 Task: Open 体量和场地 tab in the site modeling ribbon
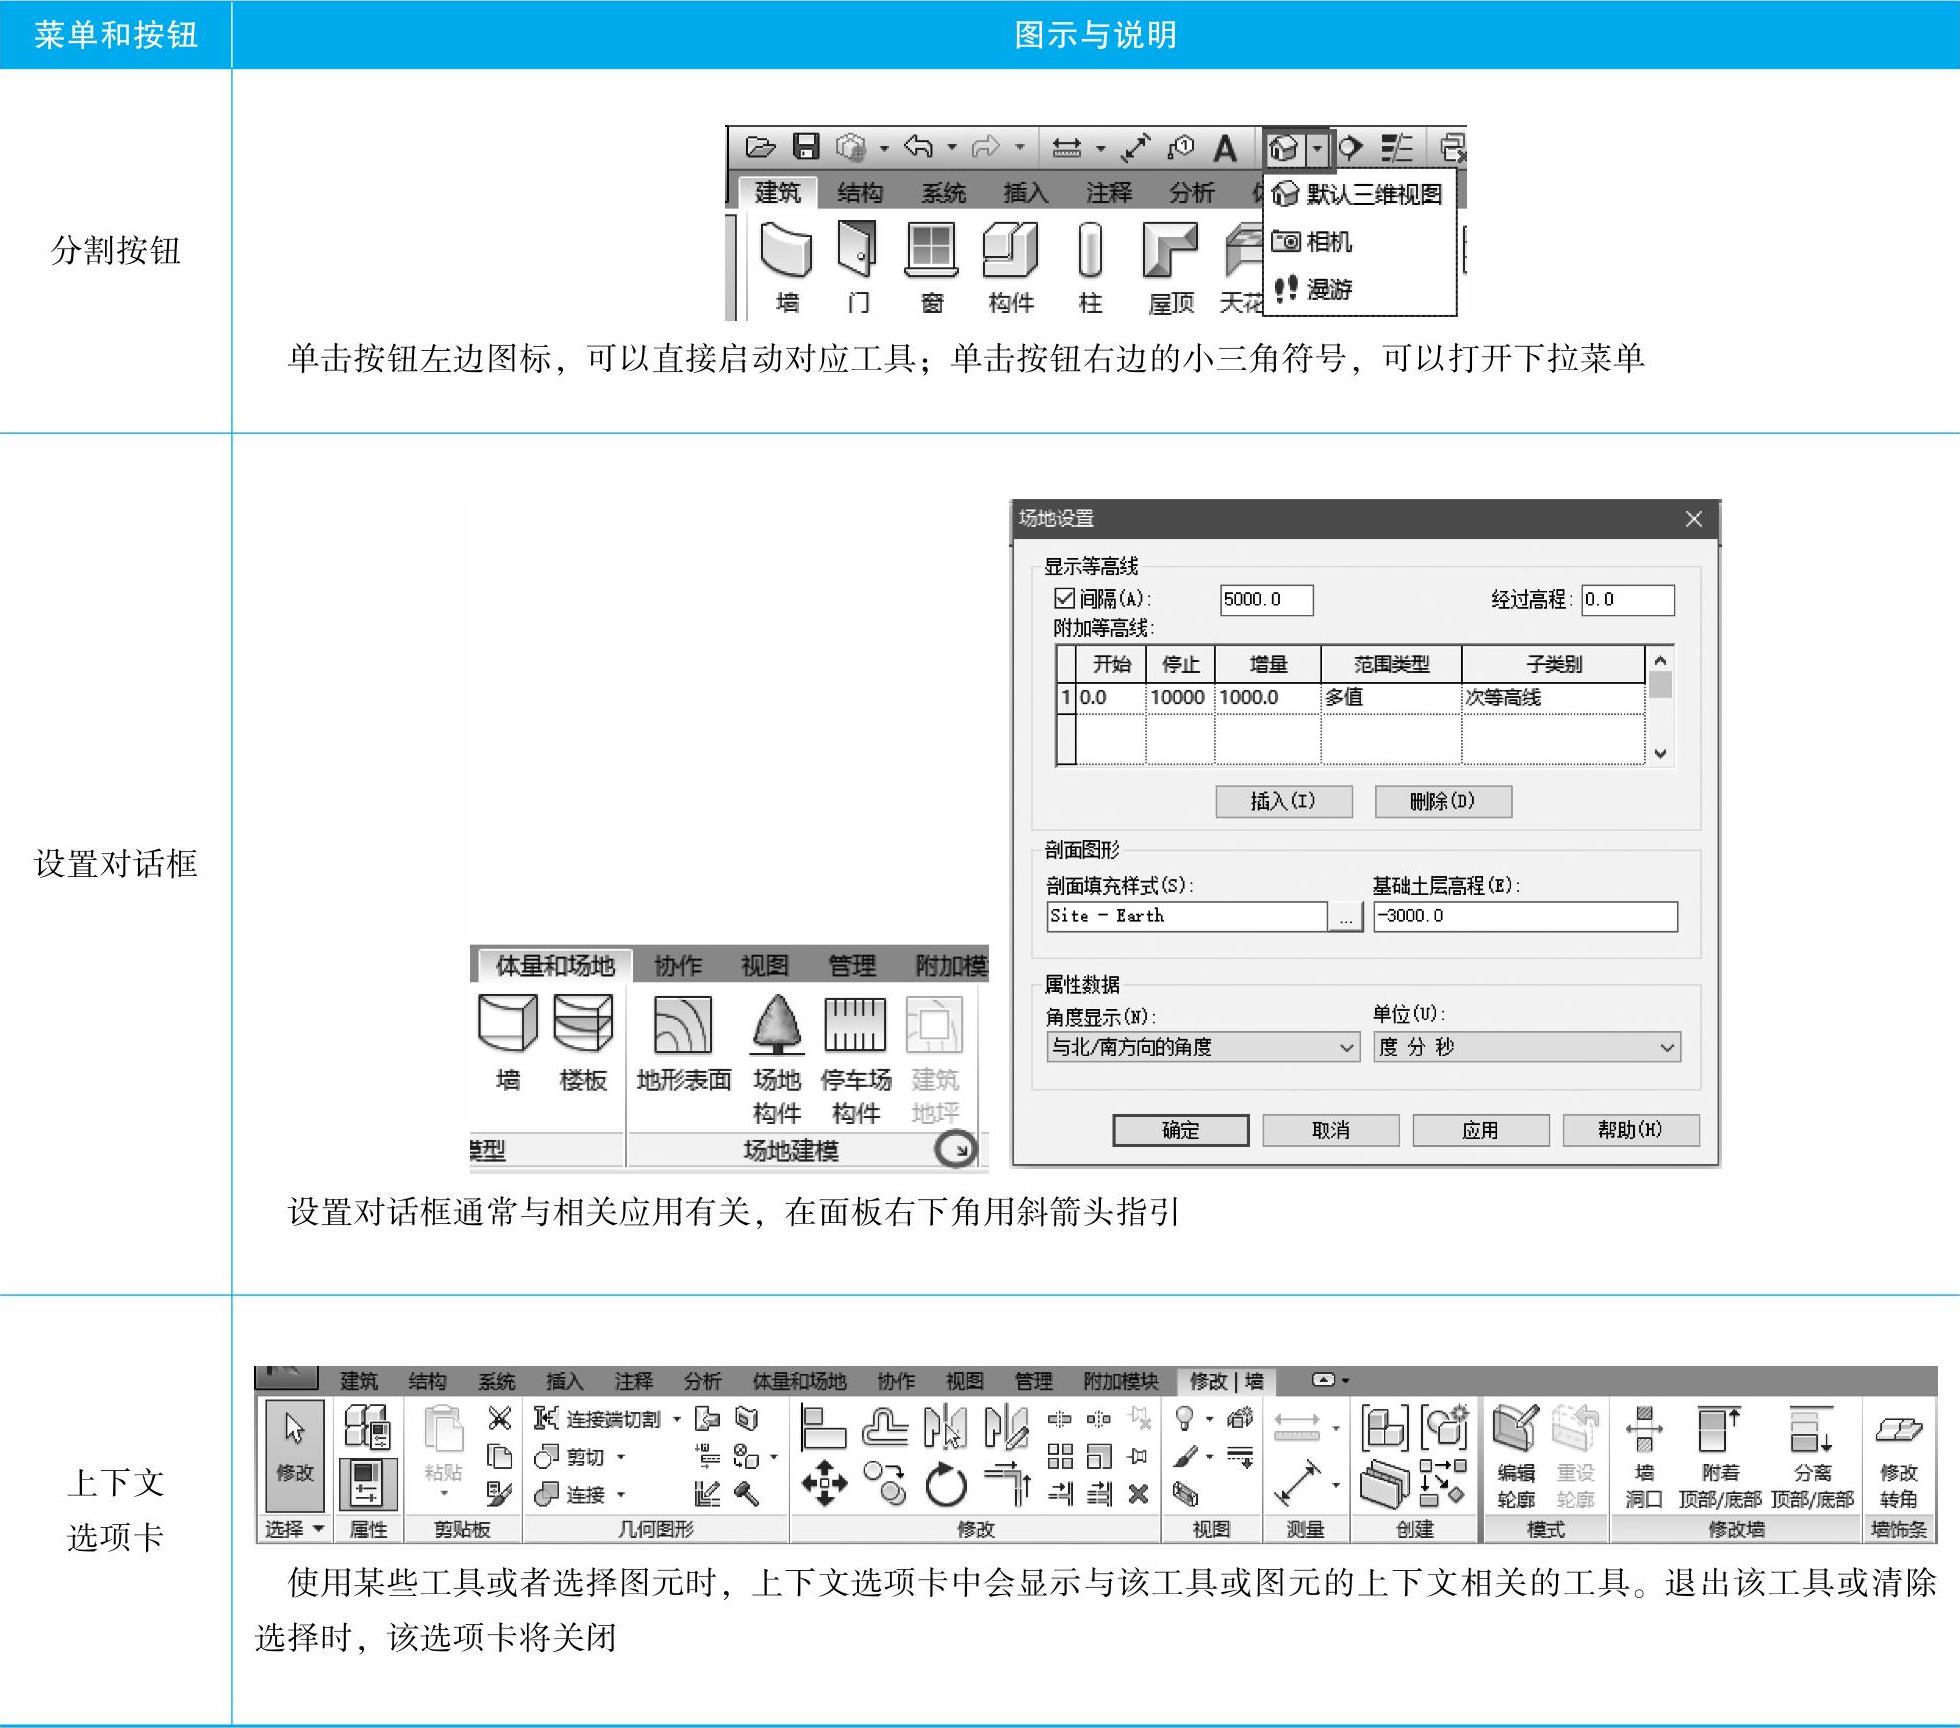tap(554, 965)
